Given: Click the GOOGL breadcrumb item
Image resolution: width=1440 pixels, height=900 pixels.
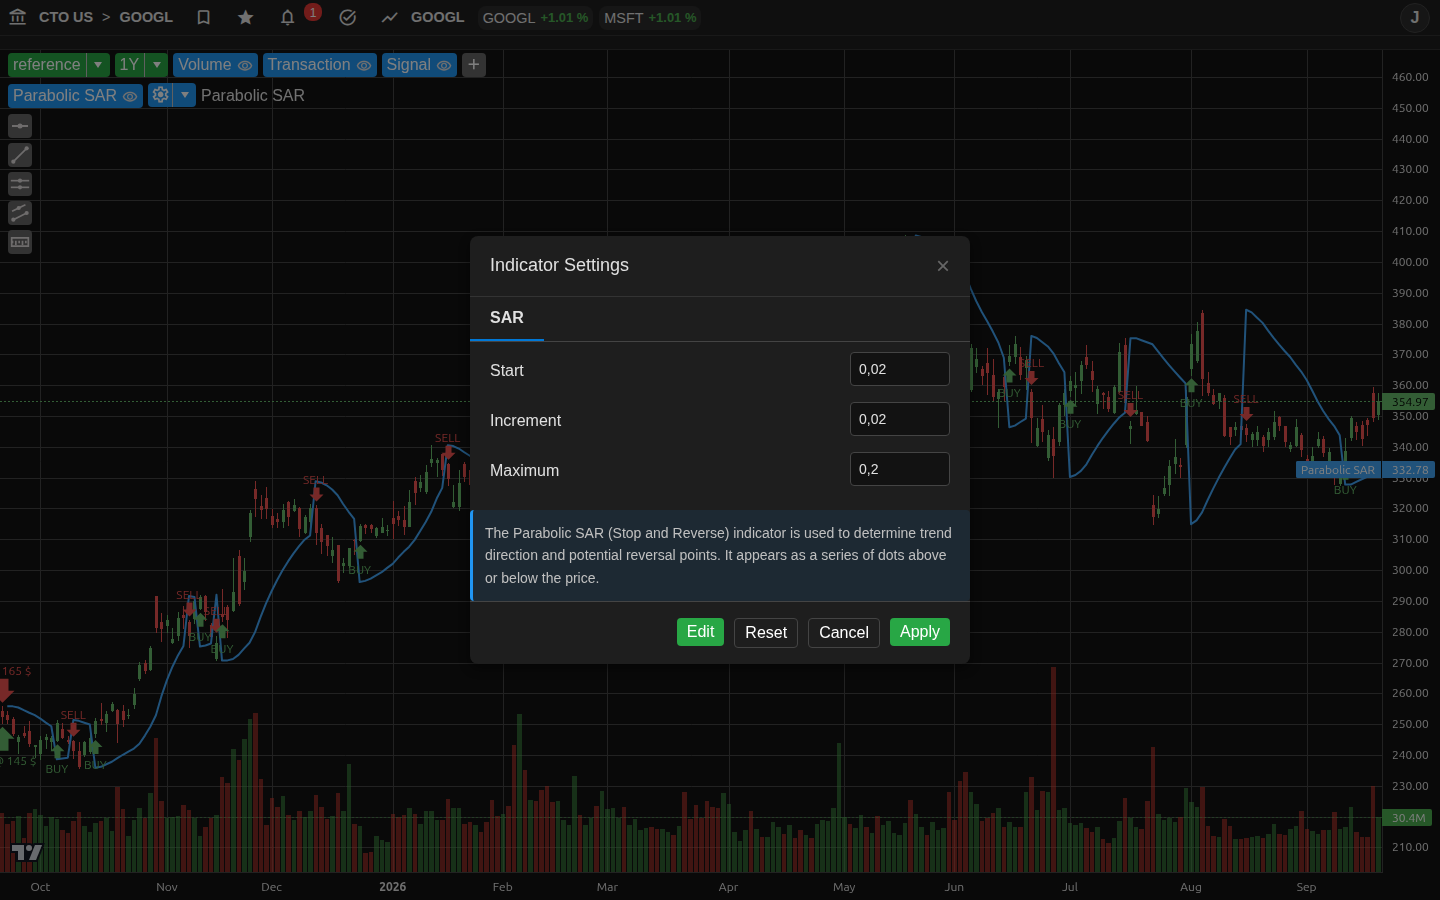Looking at the screenshot, I should [146, 17].
